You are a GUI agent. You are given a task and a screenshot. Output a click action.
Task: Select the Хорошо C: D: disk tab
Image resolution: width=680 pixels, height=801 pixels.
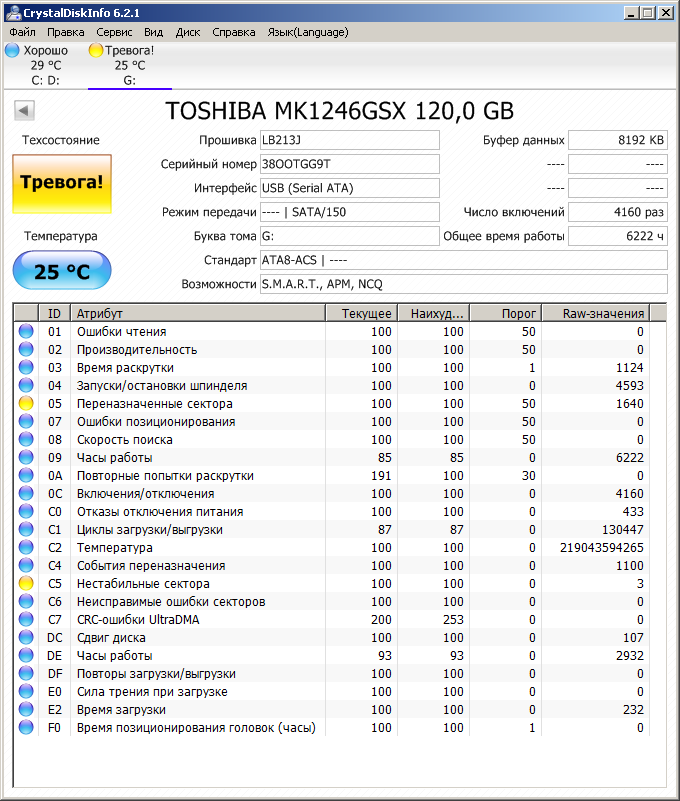pyautogui.click(x=45, y=65)
